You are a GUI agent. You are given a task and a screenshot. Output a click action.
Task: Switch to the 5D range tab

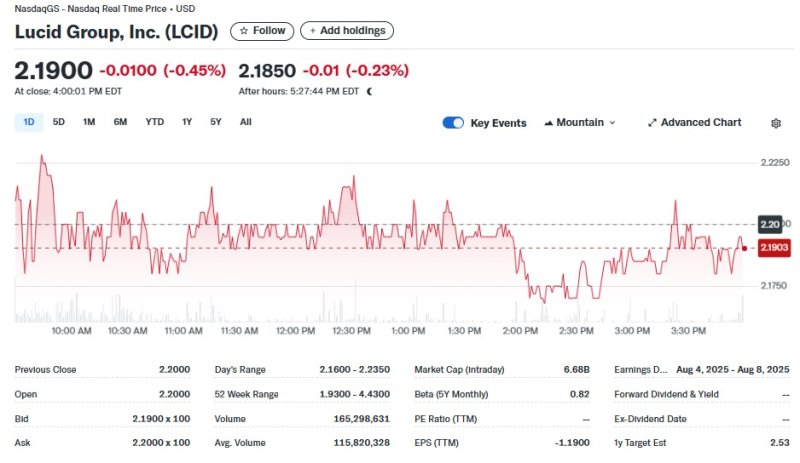pos(59,122)
